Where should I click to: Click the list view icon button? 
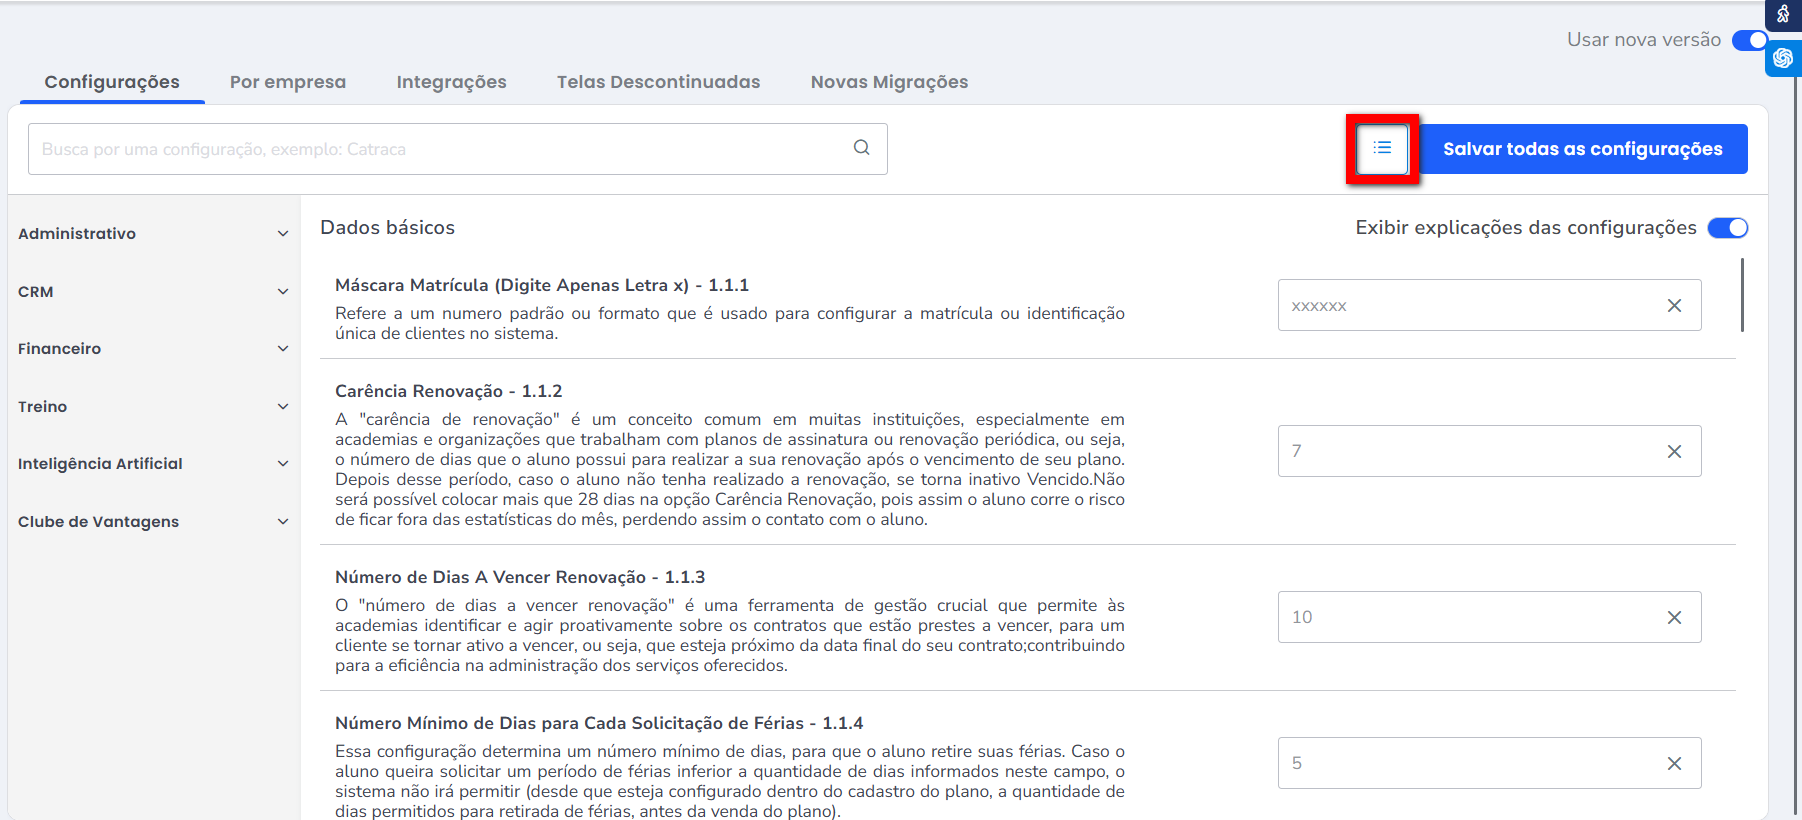pos(1382,149)
